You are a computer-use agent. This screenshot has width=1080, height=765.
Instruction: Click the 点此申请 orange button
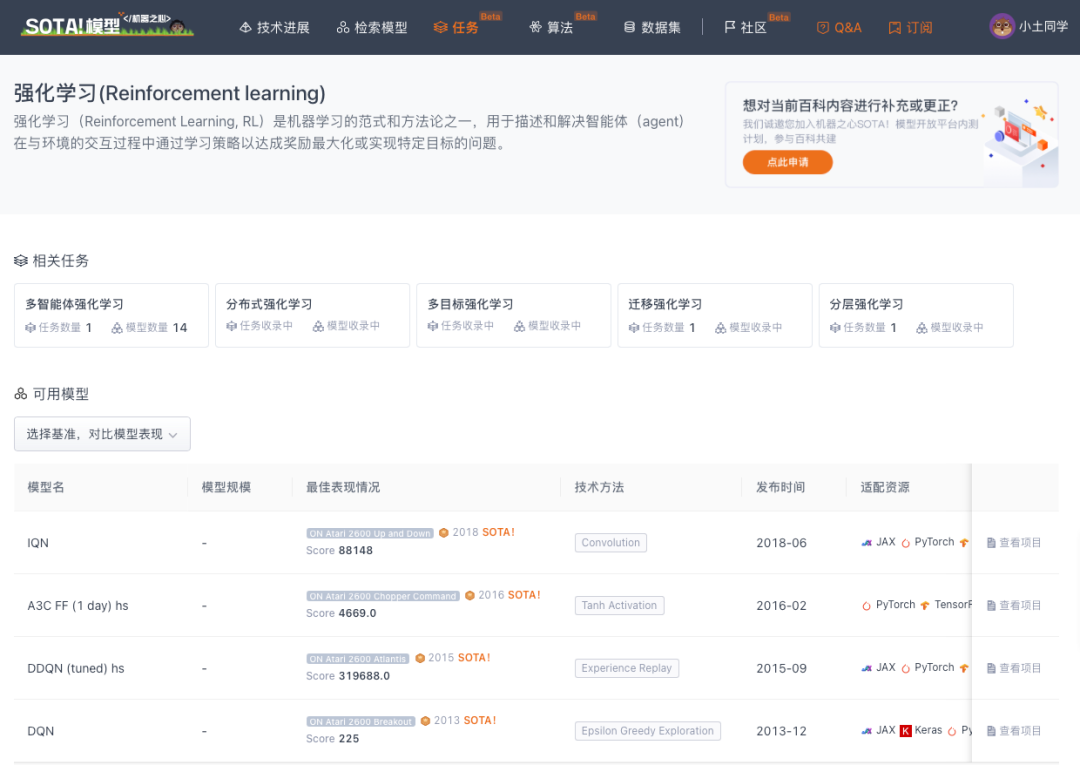pos(787,163)
